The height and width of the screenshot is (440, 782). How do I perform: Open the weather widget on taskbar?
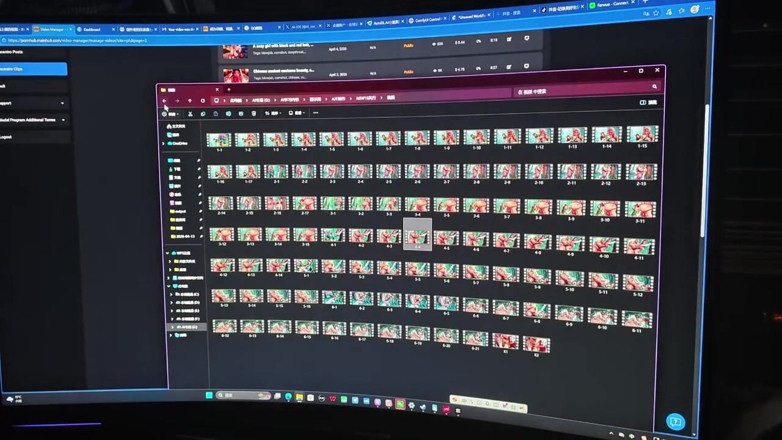13,399
